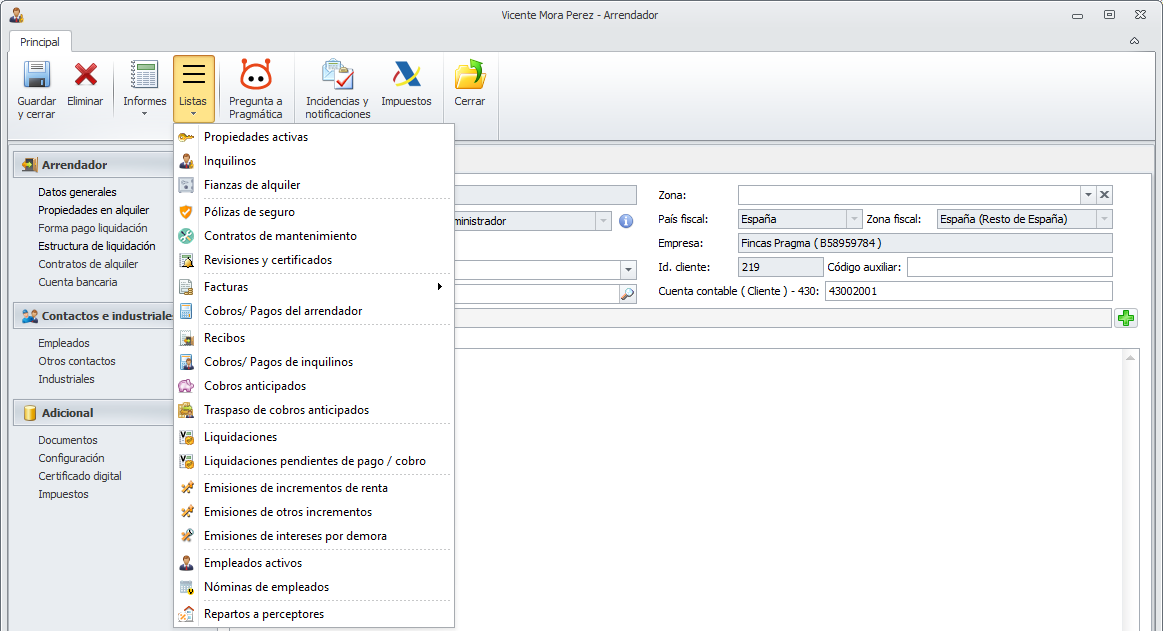Select Fianzas de alquiler menu entry
Screen dimensions: 1163x631
(x=252, y=185)
